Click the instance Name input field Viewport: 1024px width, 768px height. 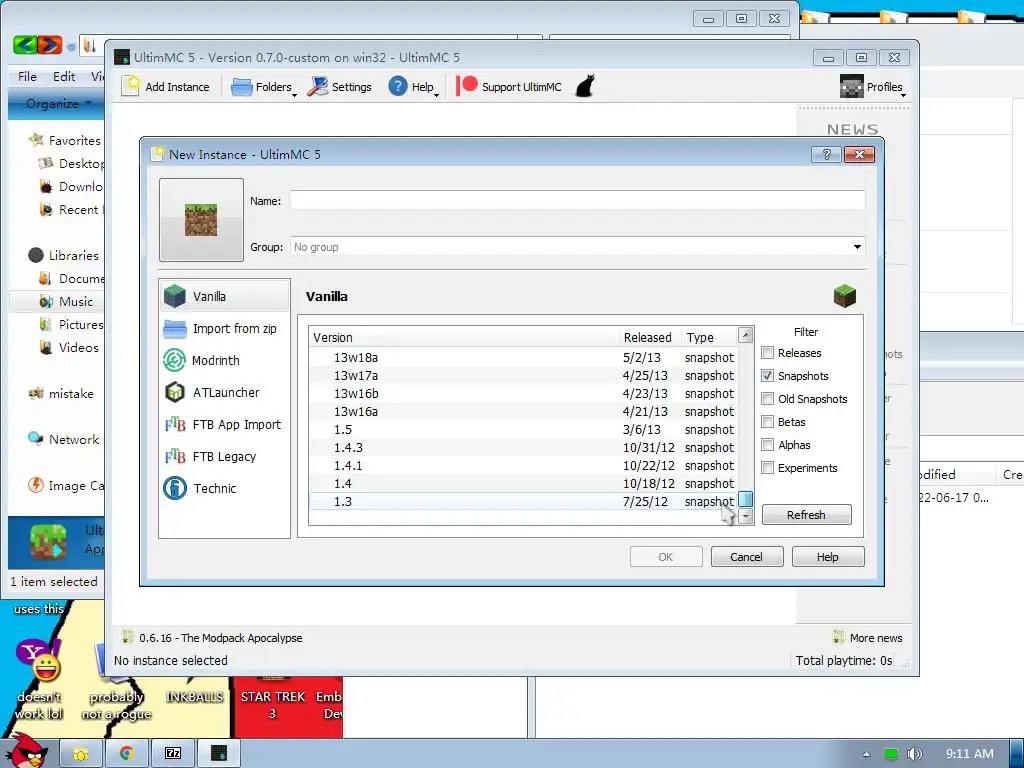click(577, 200)
